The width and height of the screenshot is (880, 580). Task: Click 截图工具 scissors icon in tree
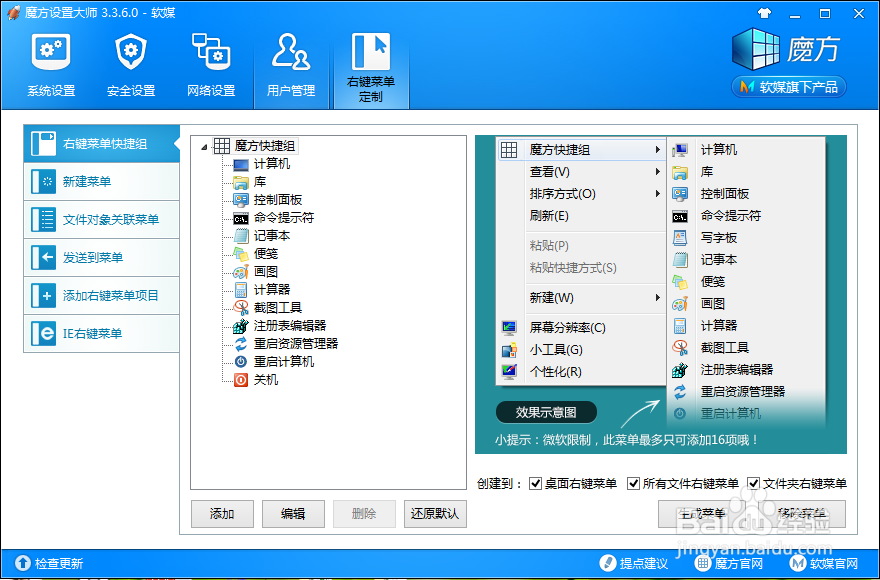pos(241,308)
